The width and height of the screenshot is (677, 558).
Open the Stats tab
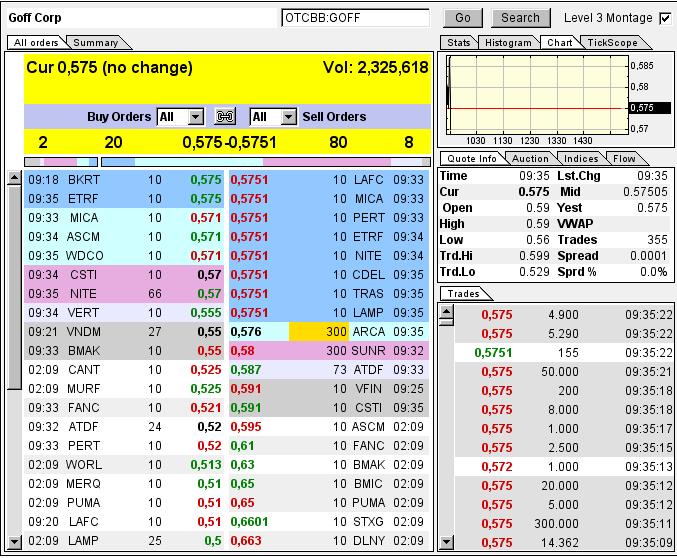[458, 42]
